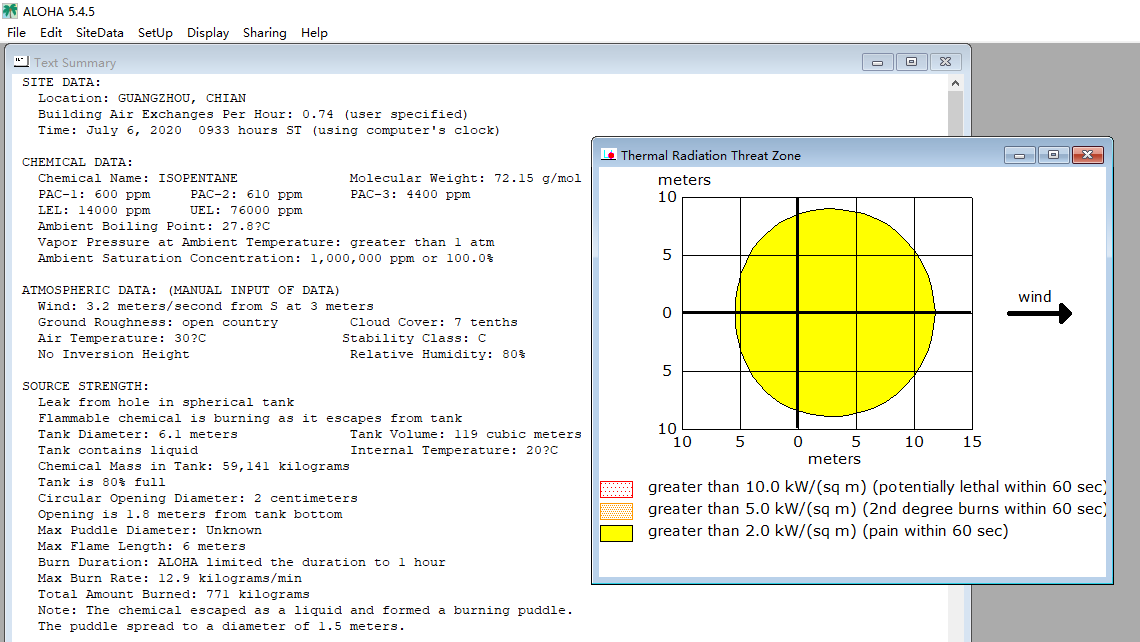Screen dimensions: 1140x642
Task: Click 'Chemical Mass in Tank: 59,141 kilograms' line
Action: click(193, 466)
